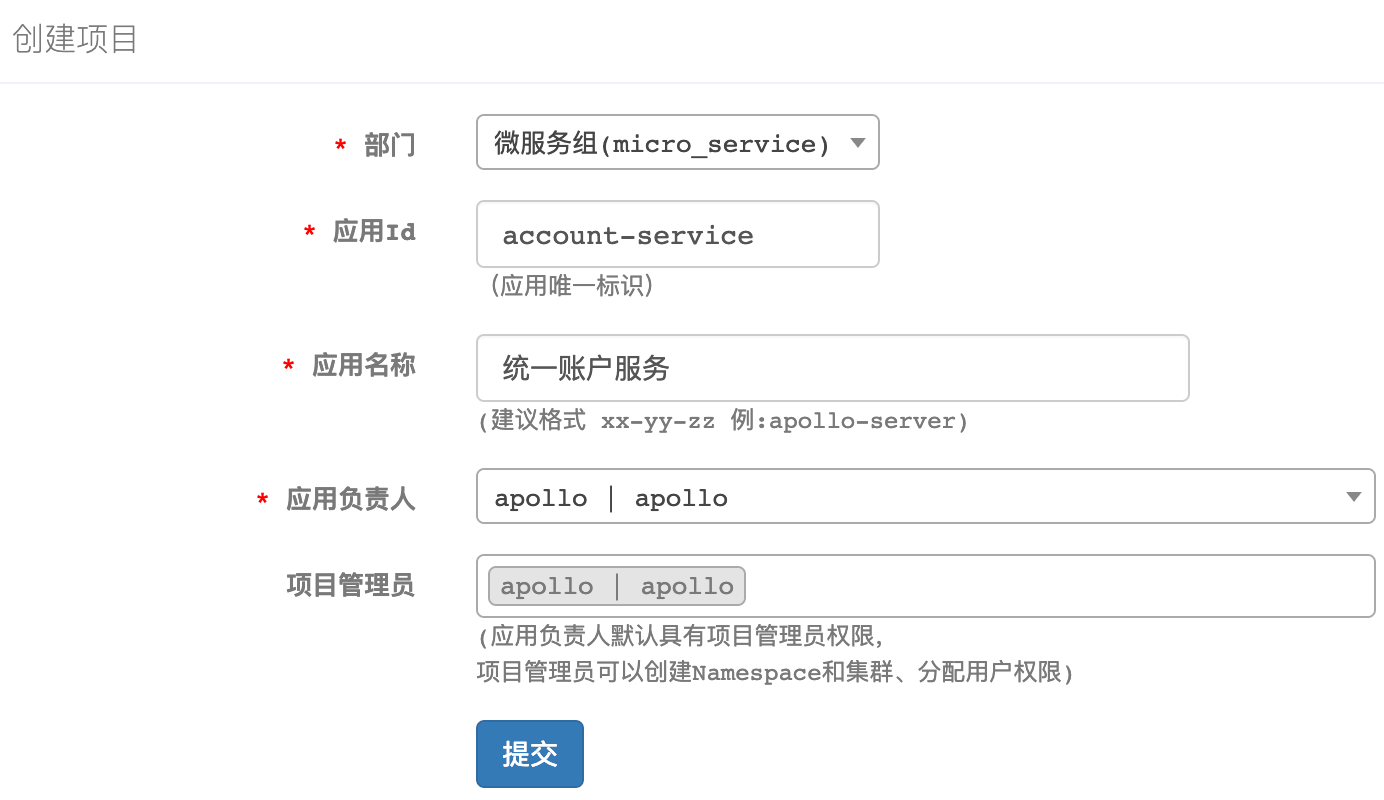Image resolution: width=1384 pixels, height=800 pixels.
Task: Click the 项目管理员 field label
Action: (x=350, y=585)
